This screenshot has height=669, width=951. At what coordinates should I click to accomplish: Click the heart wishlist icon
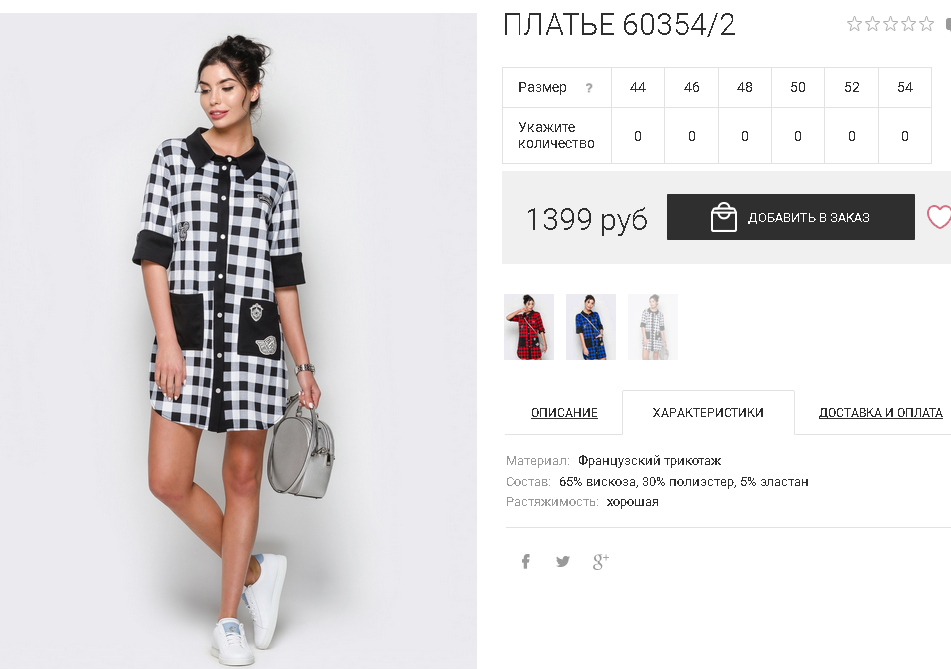pos(939,217)
